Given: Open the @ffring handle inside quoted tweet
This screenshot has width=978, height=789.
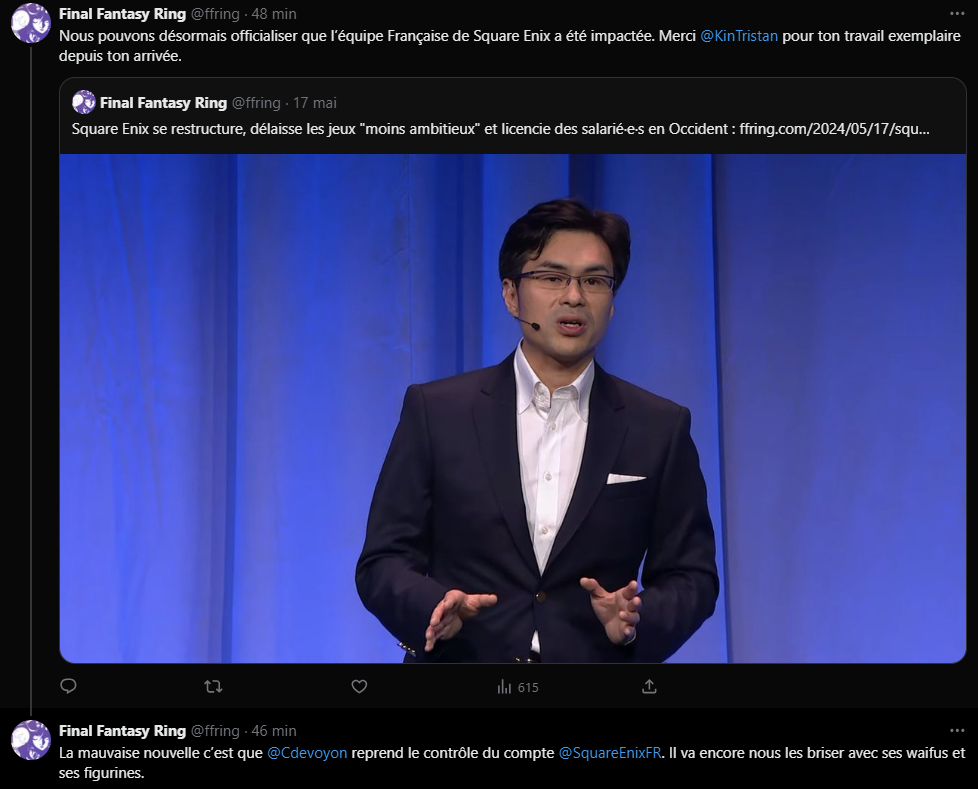Looking at the screenshot, I should [256, 103].
